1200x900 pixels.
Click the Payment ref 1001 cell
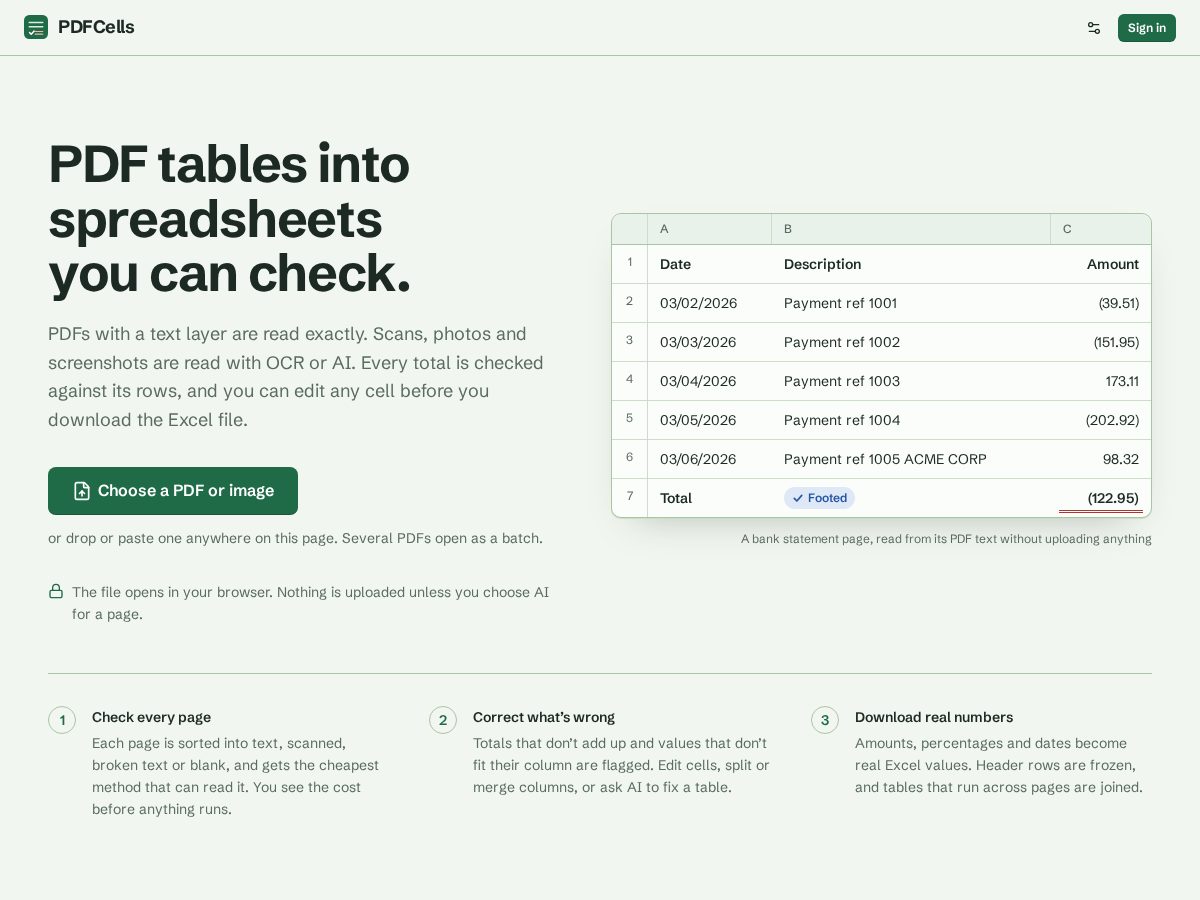[911, 303]
